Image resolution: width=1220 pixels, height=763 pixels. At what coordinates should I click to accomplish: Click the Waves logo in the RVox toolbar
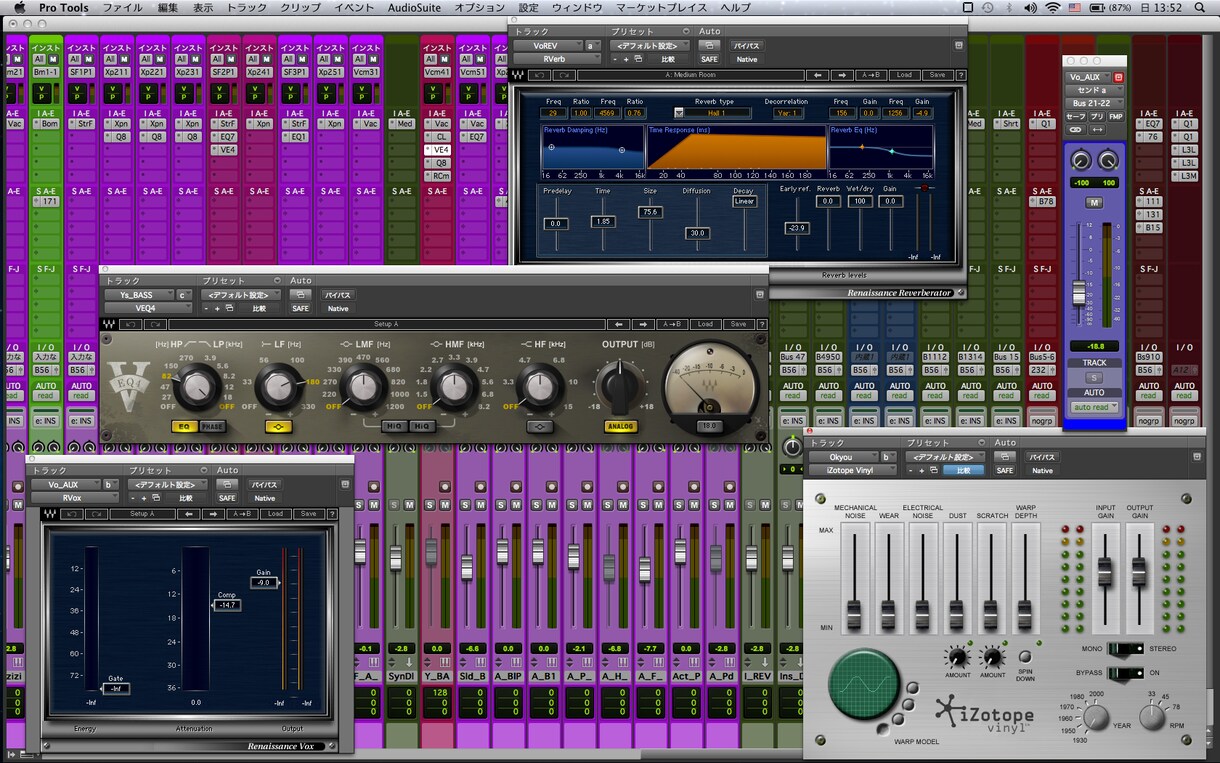(50, 514)
